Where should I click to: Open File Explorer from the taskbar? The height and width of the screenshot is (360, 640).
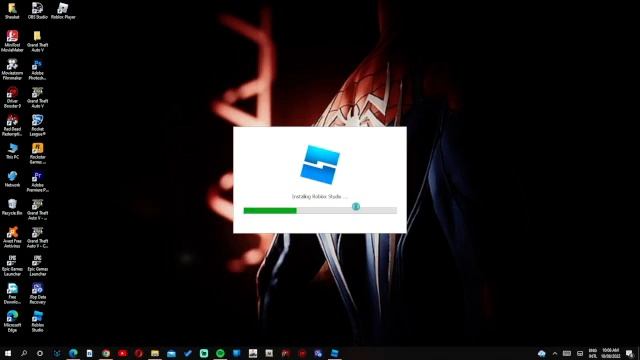155,353
